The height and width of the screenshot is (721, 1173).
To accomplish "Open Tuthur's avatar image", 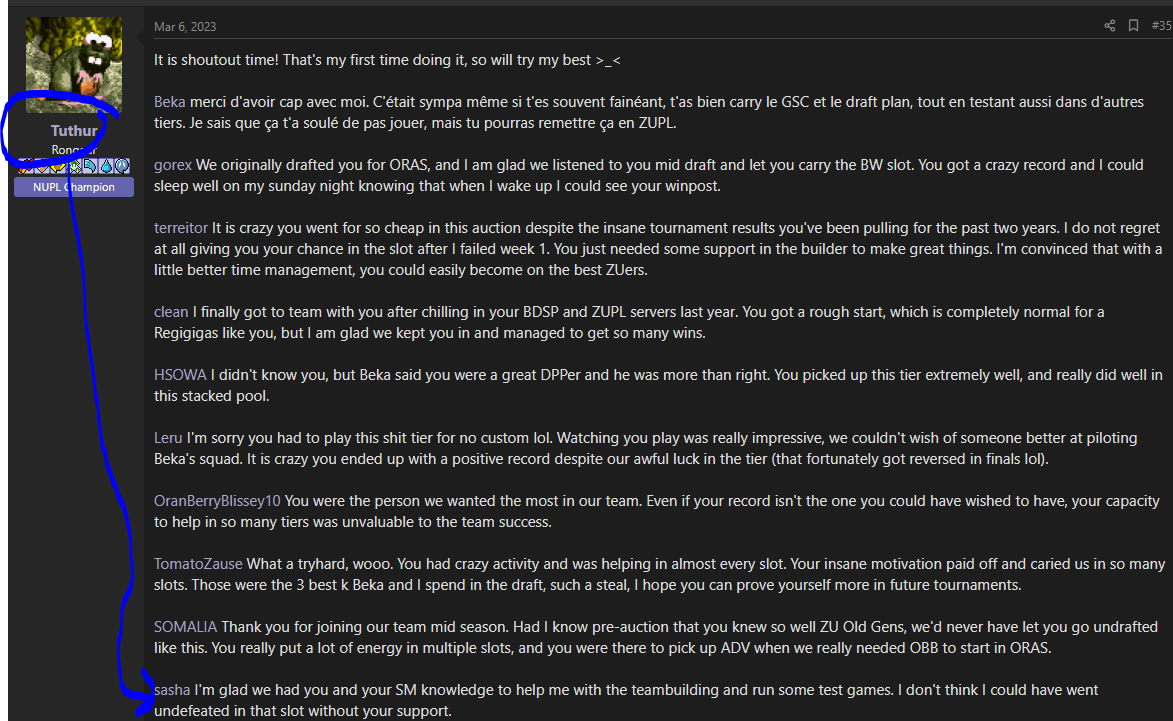I will (74, 65).
